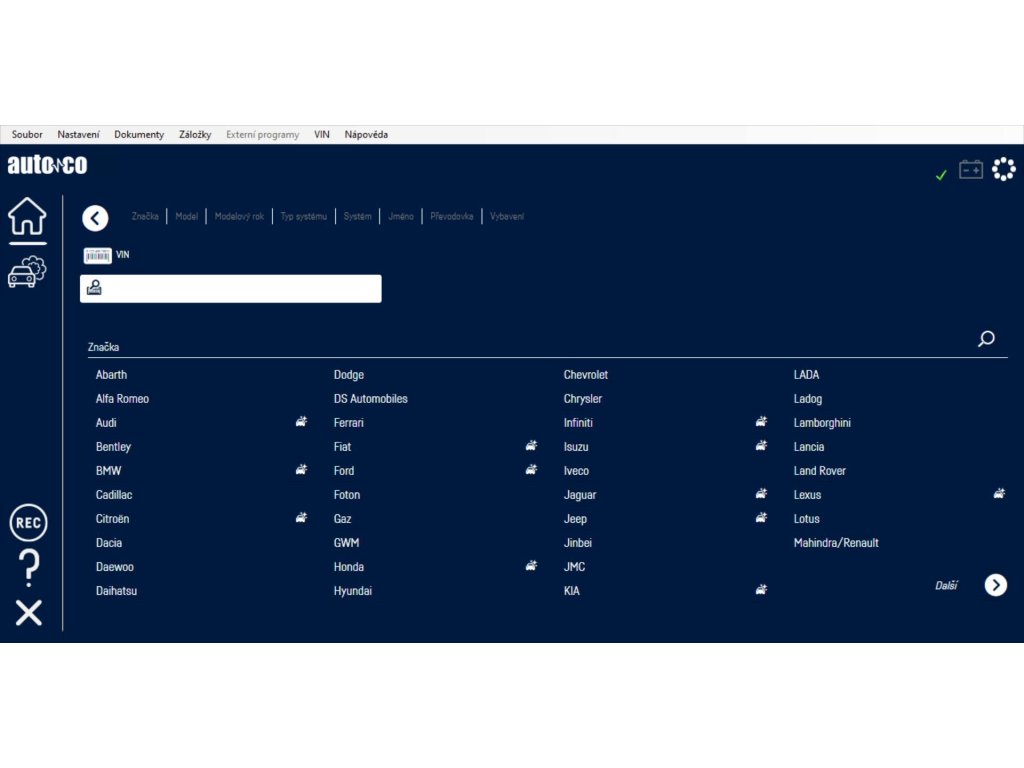Viewport: 1024px width, 768px height.
Task: Select the Modelový rok breadcrumb step
Action: (239, 216)
